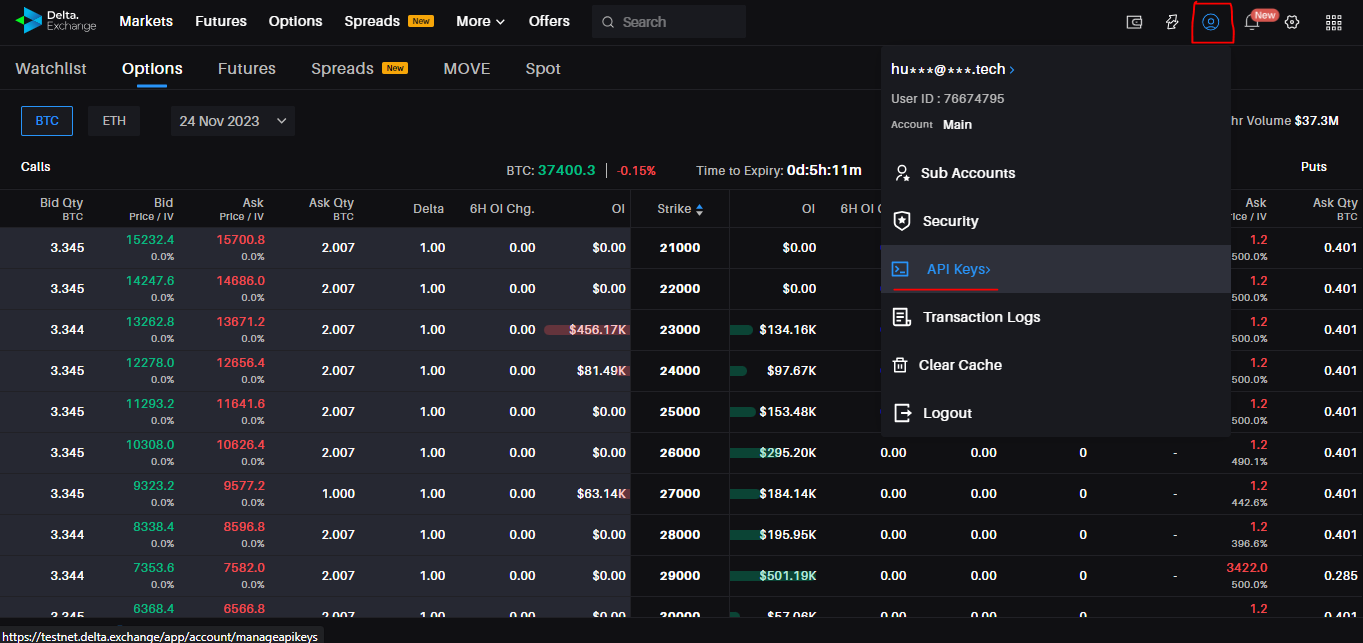Open the 24 Nov 2023 expiry dropdown
The image size is (1363, 643).
tap(233, 121)
